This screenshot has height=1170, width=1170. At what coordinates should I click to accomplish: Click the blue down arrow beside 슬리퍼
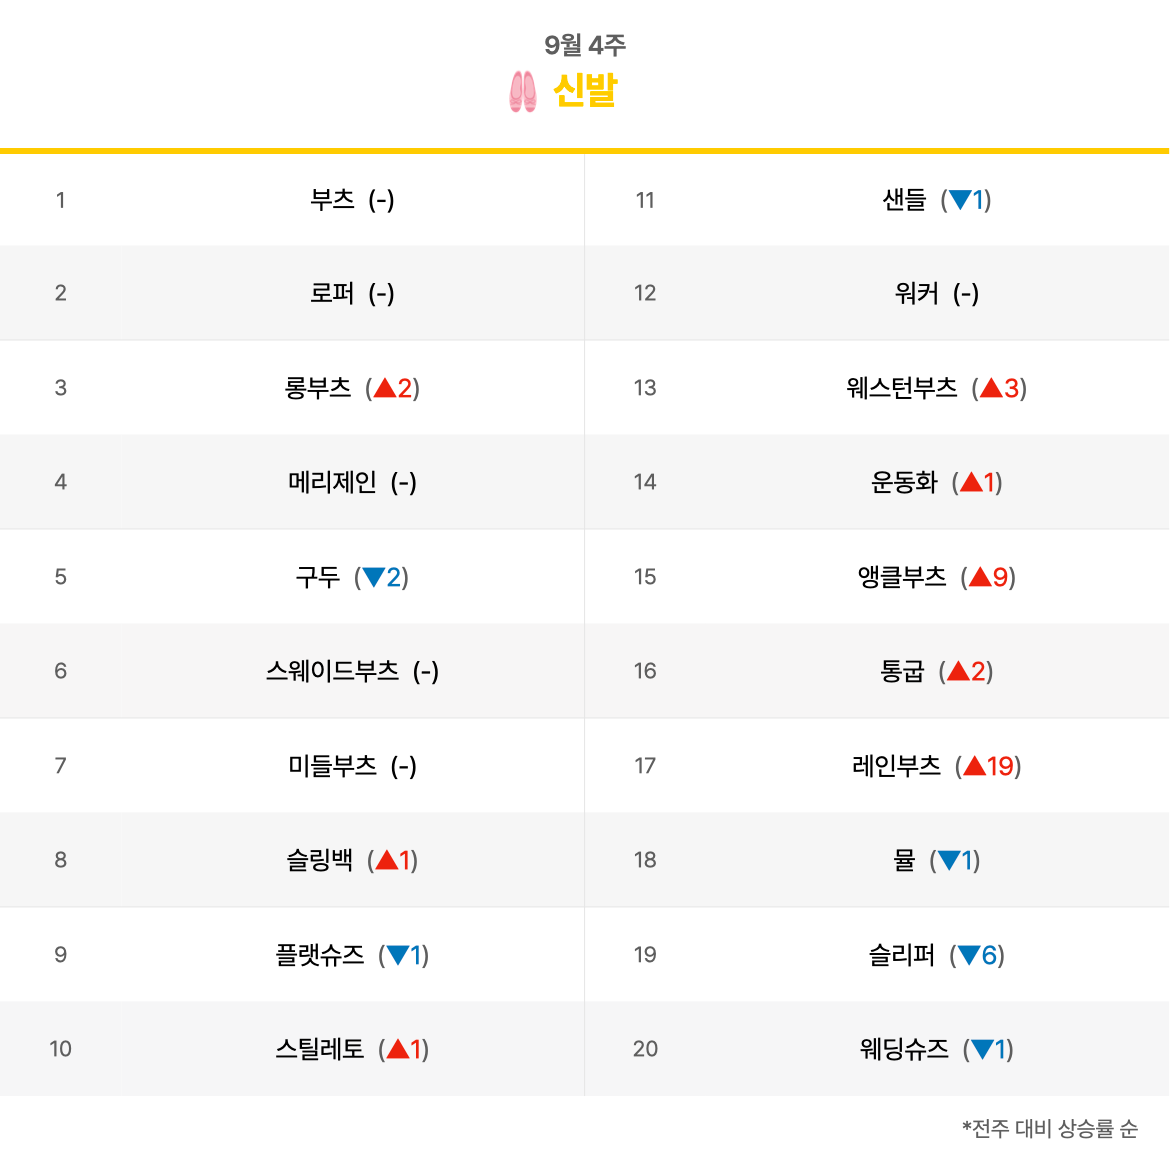point(969,954)
